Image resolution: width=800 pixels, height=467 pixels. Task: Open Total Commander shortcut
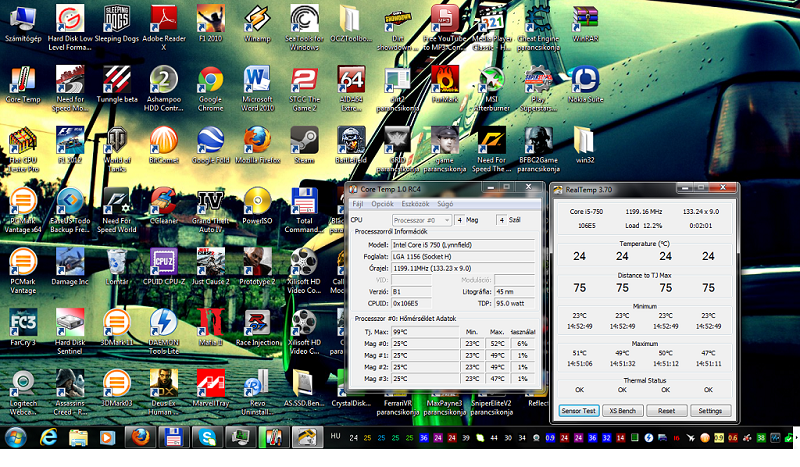(304, 211)
